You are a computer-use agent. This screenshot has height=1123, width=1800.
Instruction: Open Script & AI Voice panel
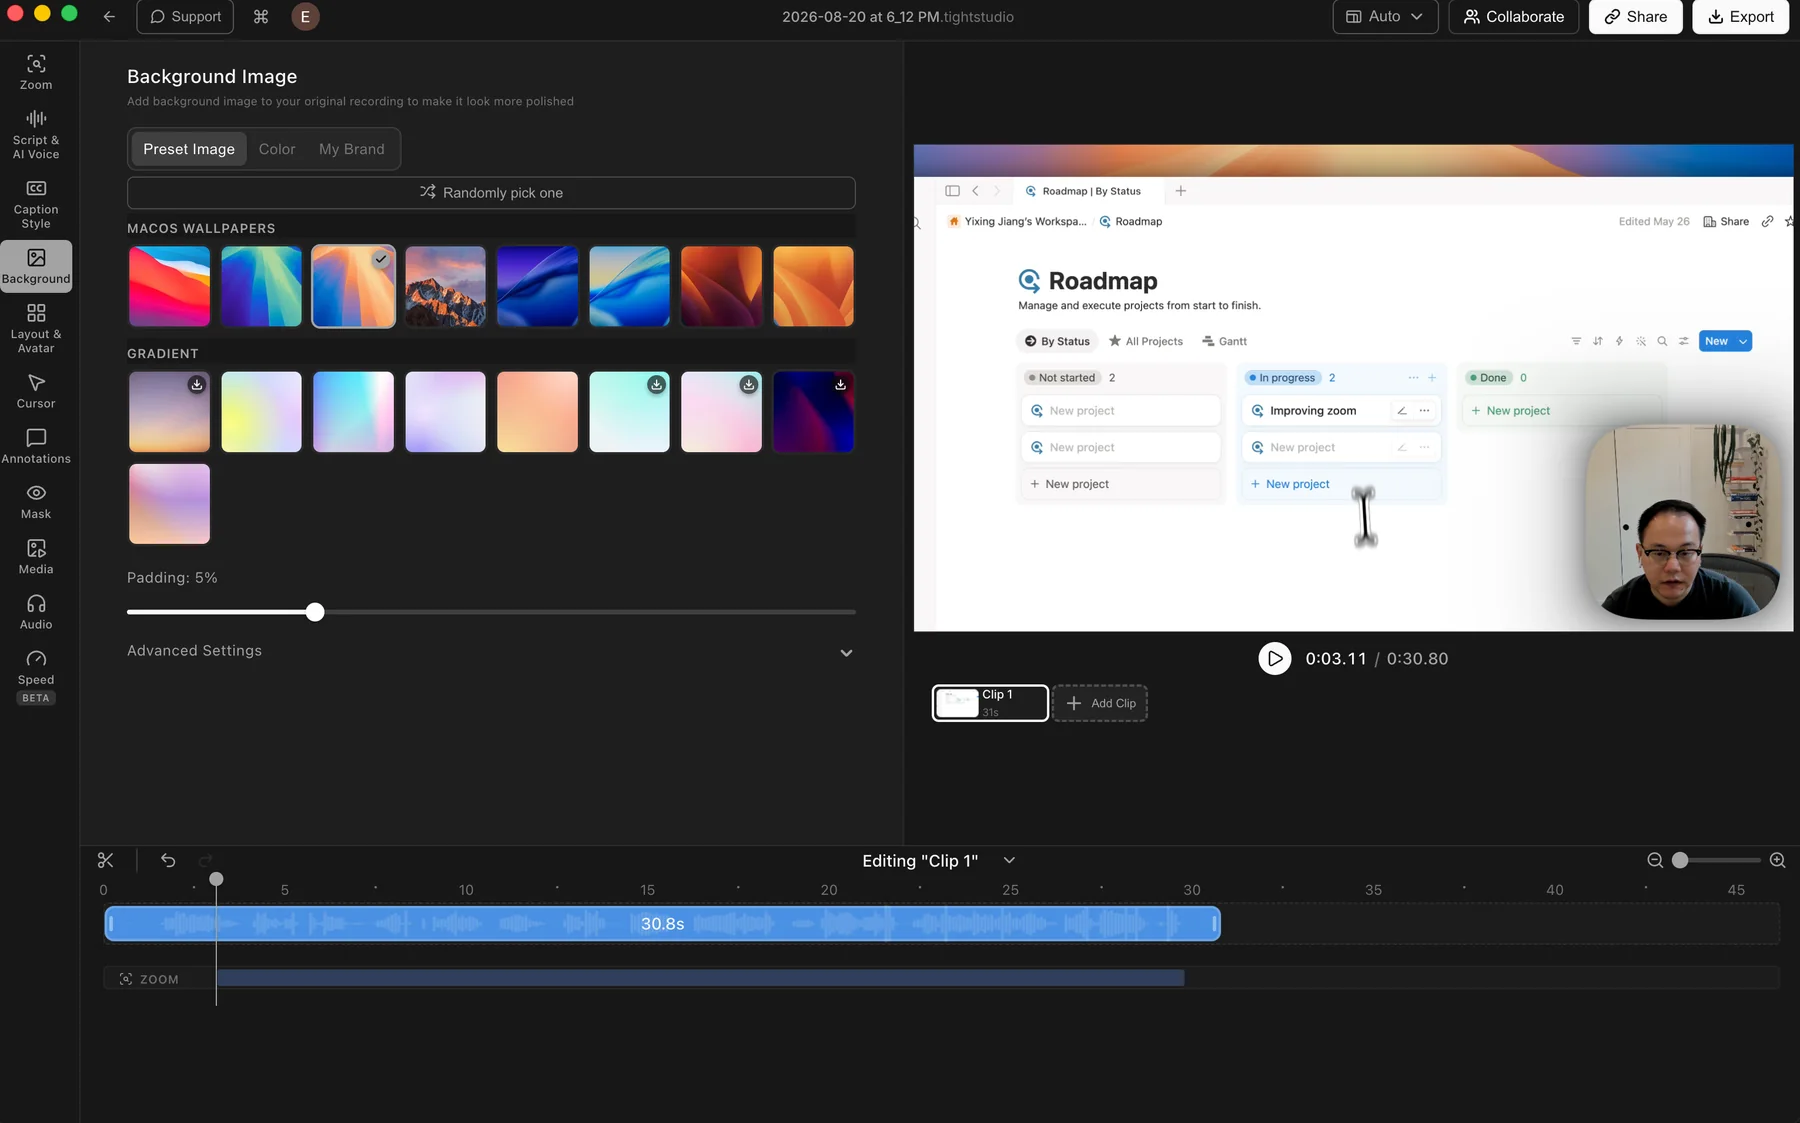pyautogui.click(x=36, y=135)
